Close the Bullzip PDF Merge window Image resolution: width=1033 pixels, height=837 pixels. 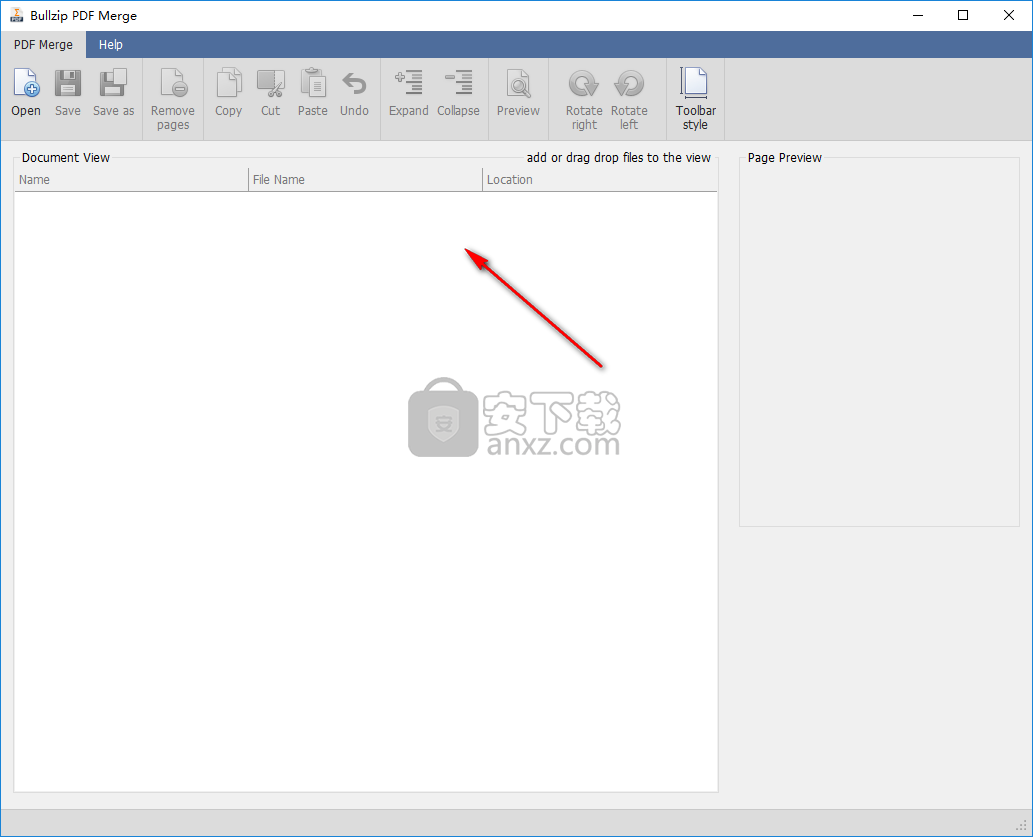1009,15
